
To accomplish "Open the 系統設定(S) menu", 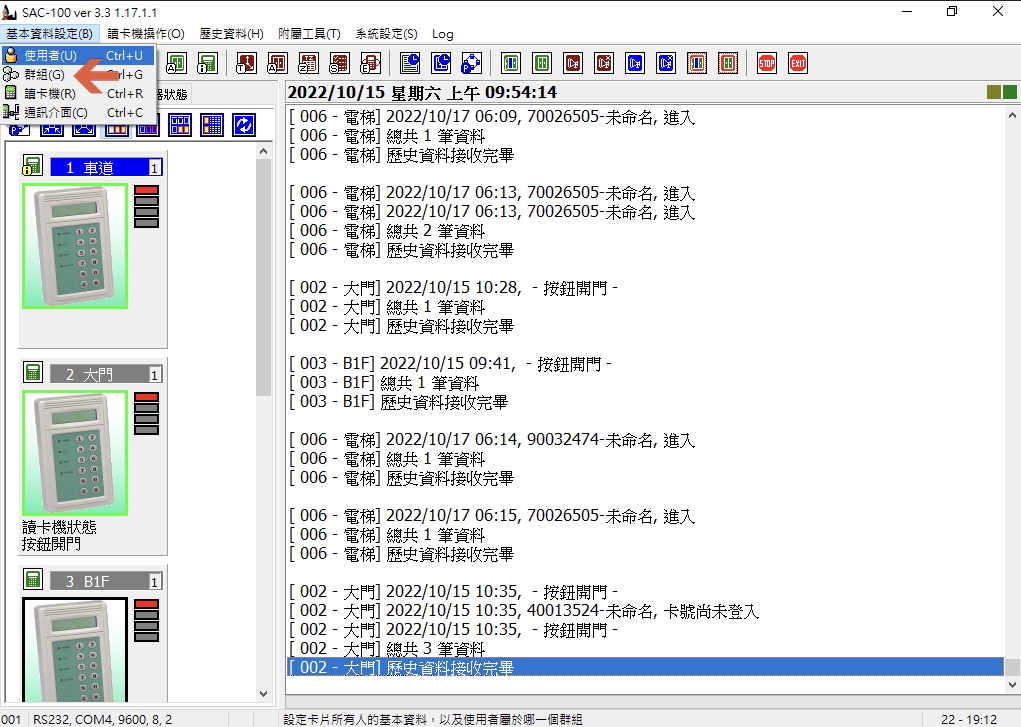I will point(386,34).
